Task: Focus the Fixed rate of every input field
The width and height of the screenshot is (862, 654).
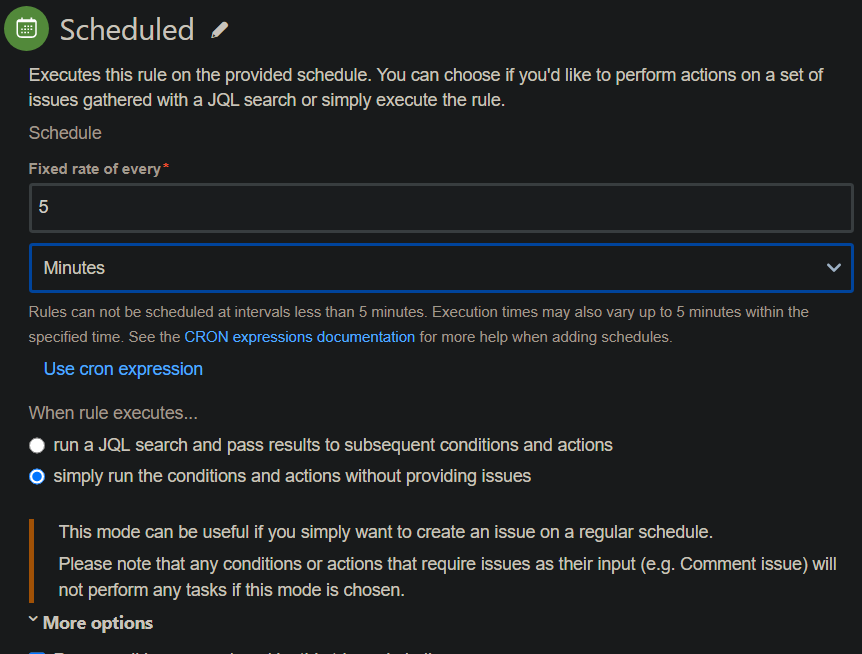Action: pyautogui.click(x=441, y=207)
